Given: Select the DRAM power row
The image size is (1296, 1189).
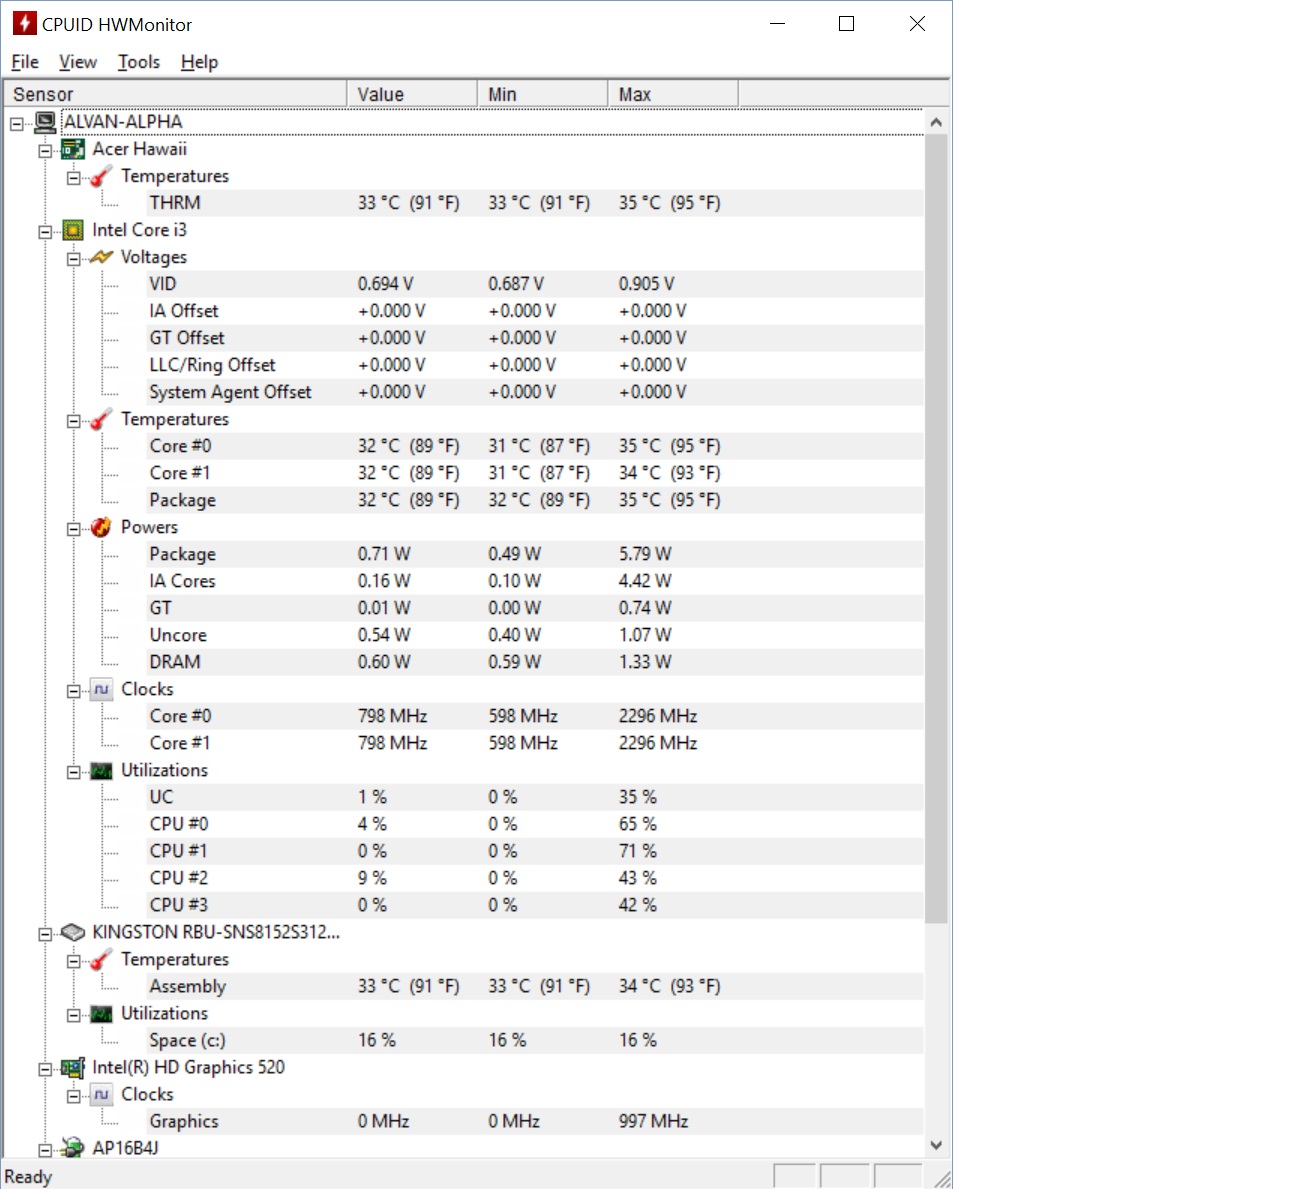Looking at the screenshot, I should [535, 662].
